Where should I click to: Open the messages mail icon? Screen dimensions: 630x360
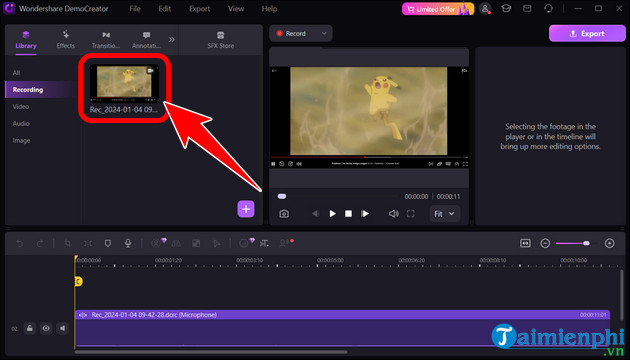point(527,8)
